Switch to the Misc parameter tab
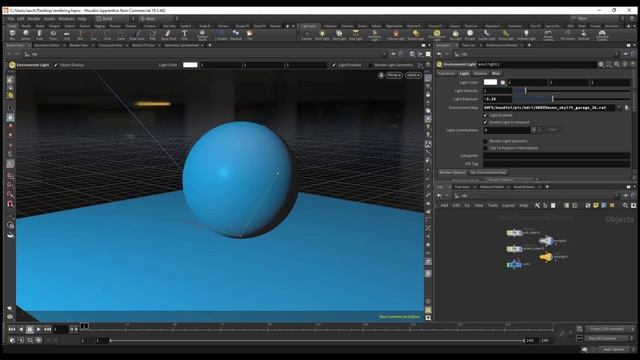The height and width of the screenshot is (360, 640). (496, 73)
